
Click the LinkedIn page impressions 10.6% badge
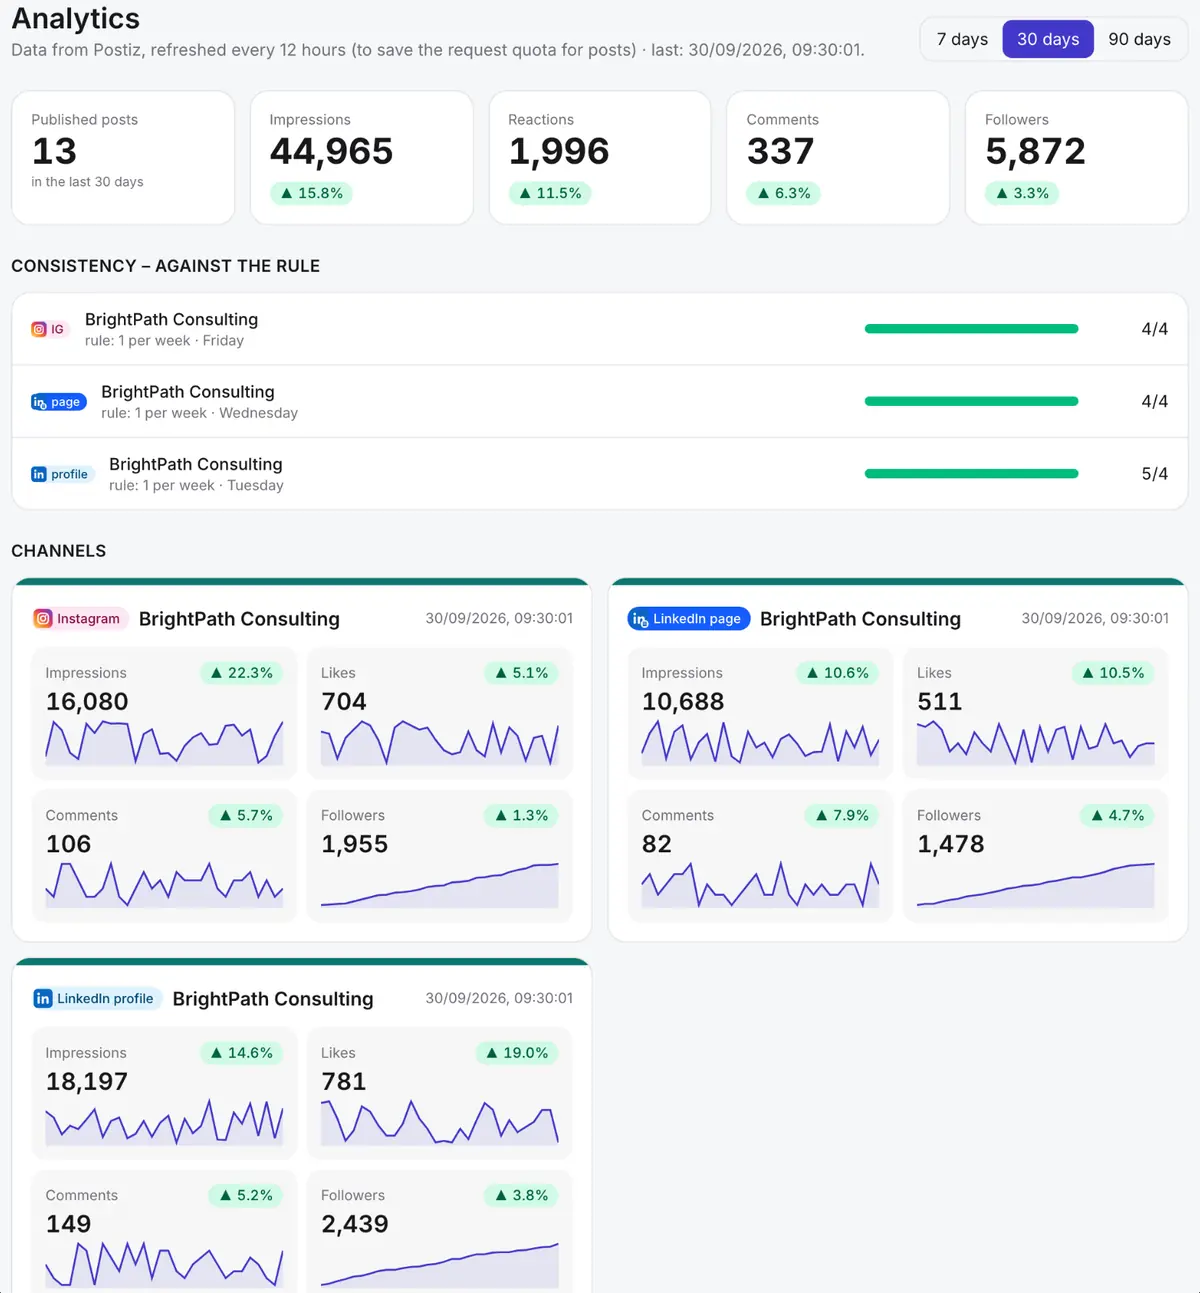click(837, 673)
